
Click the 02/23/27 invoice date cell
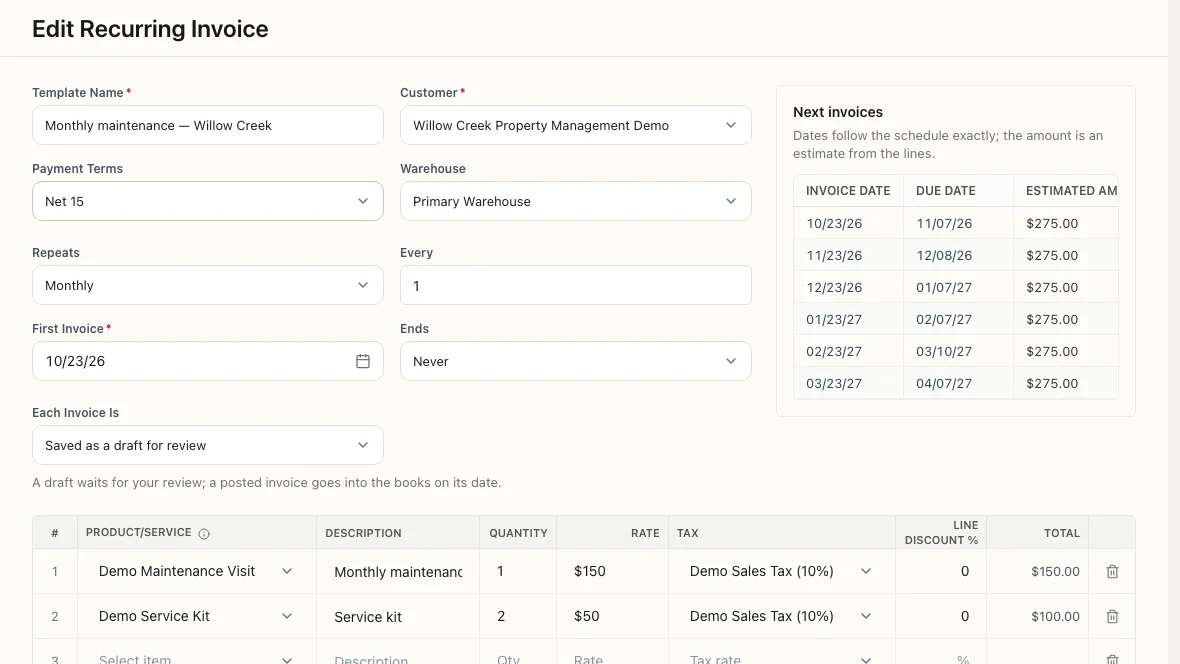point(848,352)
